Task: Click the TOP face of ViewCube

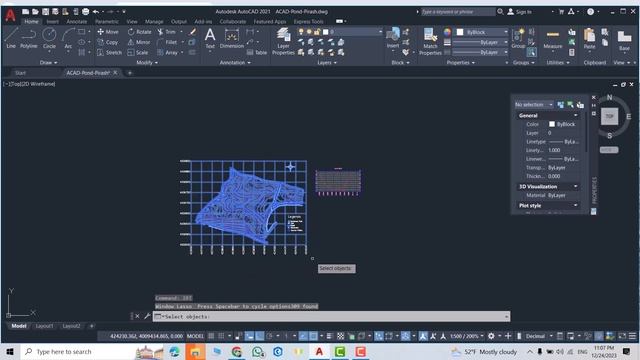Action: (x=609, y=116)
